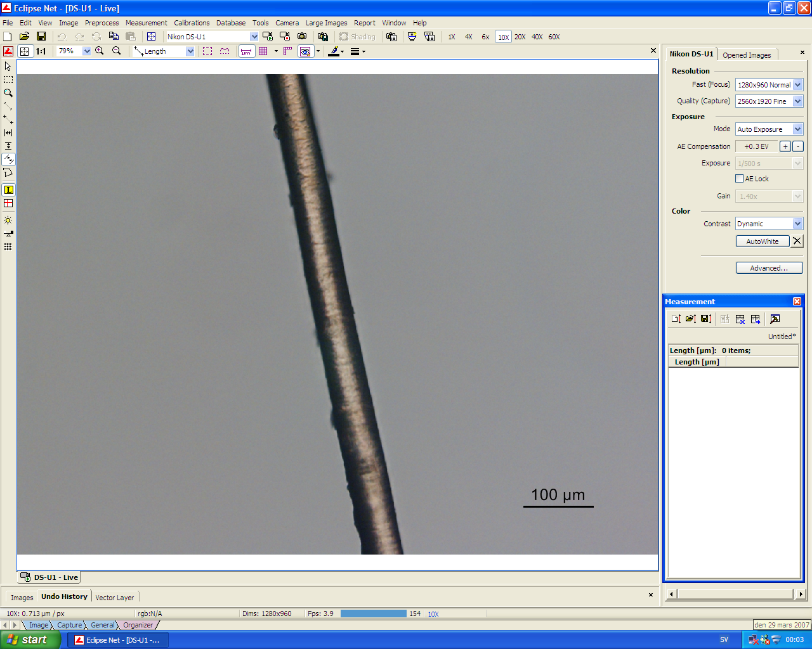Open the Fast (Focus) resolution dropdown
Screen dimensions: 812x649
[798, 84]
